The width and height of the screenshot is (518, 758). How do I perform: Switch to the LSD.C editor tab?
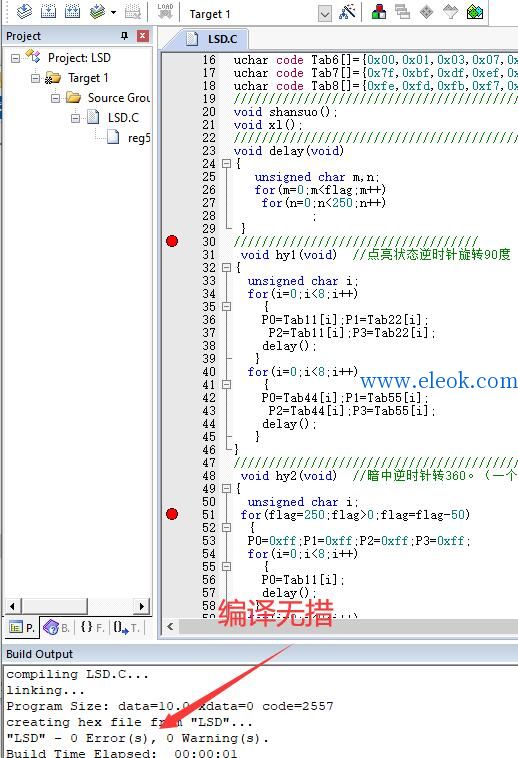[214, 39]
